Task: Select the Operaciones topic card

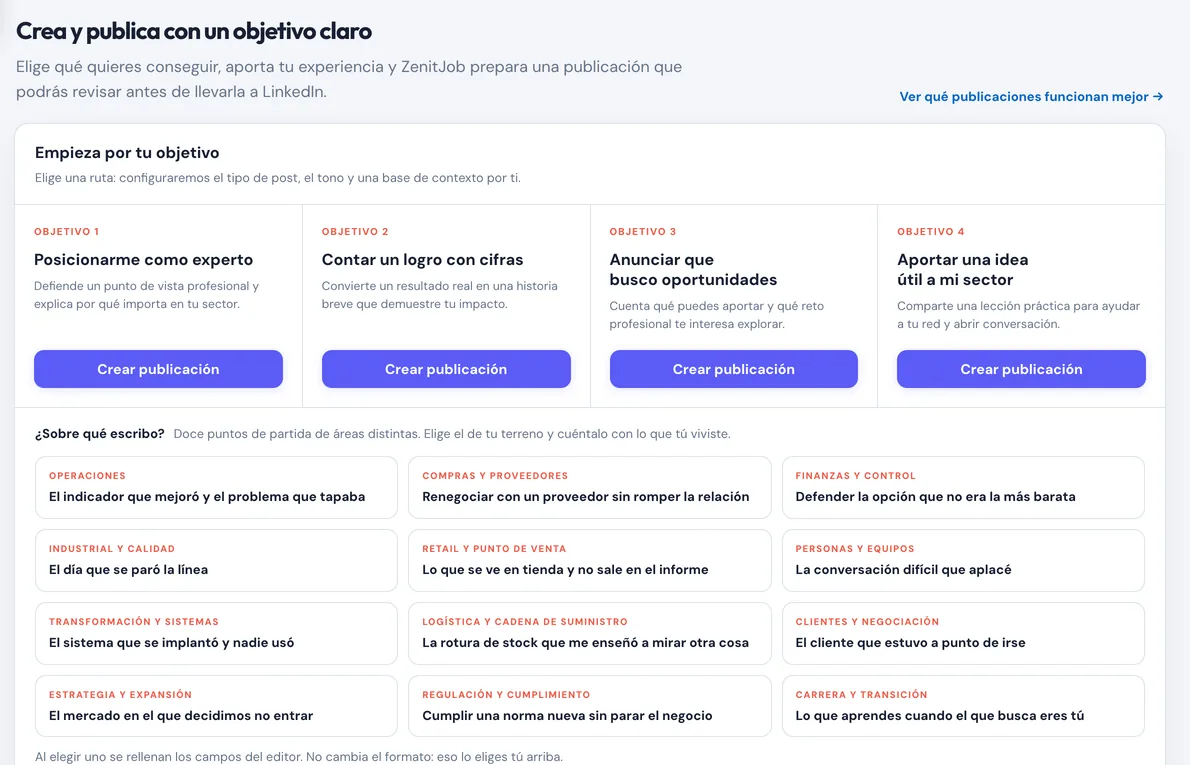Action: (216, 487)
